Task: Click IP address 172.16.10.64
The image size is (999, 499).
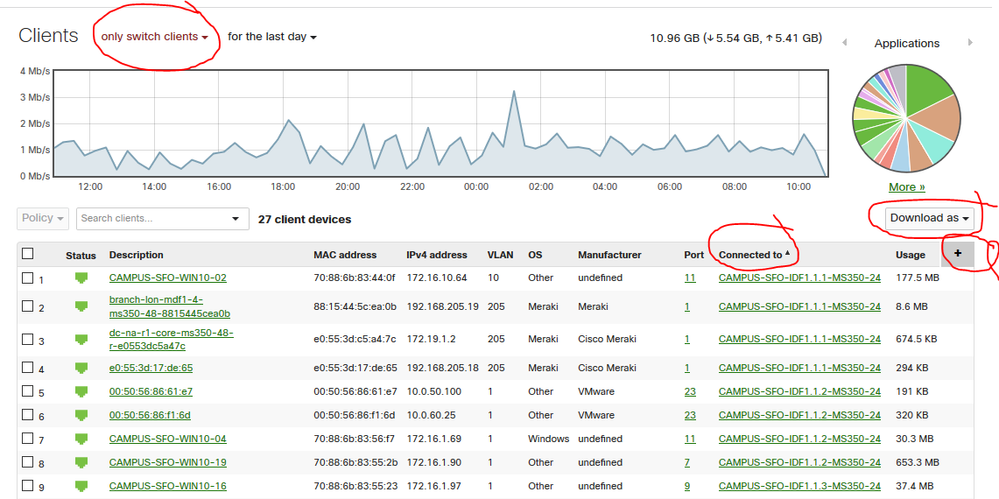Action: (x=436, y=278)
